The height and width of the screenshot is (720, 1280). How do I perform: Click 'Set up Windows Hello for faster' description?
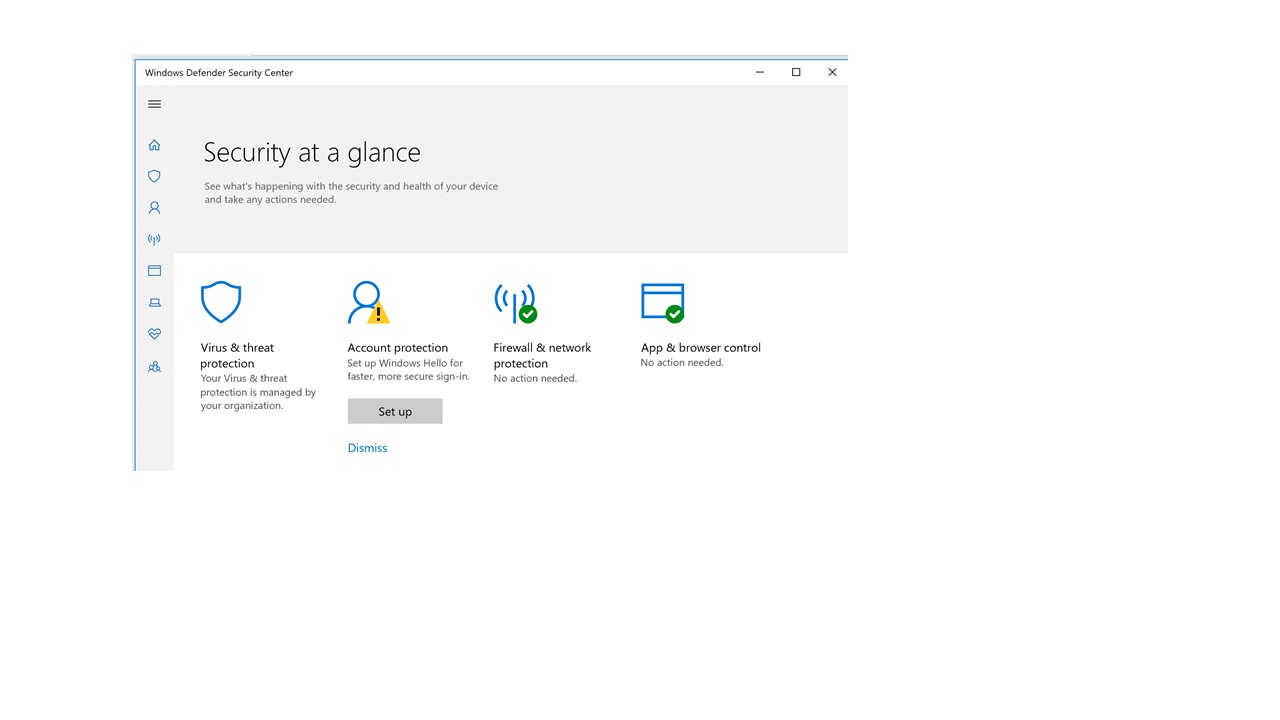pyautogui.click(x=408, y=370)
